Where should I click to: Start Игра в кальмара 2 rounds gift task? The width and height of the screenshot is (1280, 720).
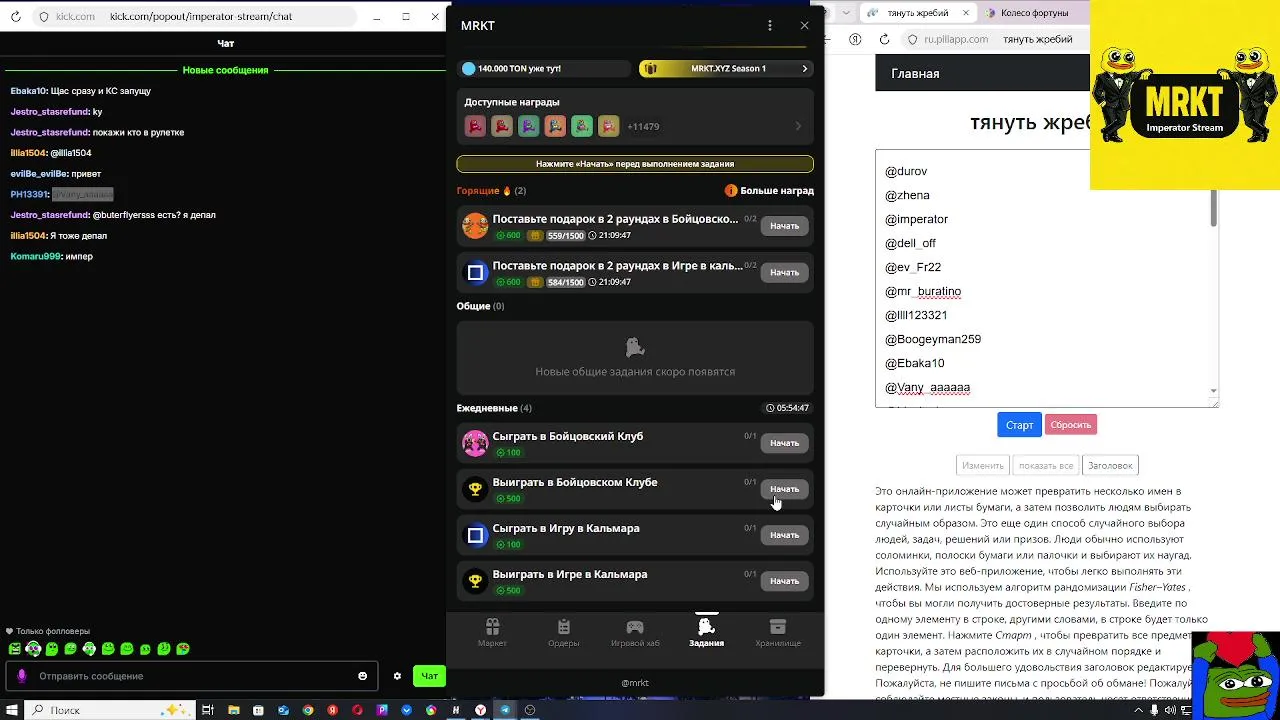[x=784, y=272]
